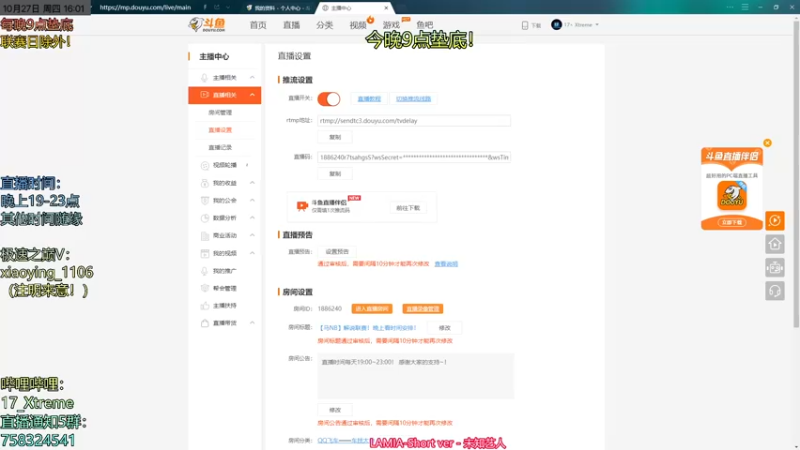
Task: Click the rtmp address input field
Action: coord(414,121)
